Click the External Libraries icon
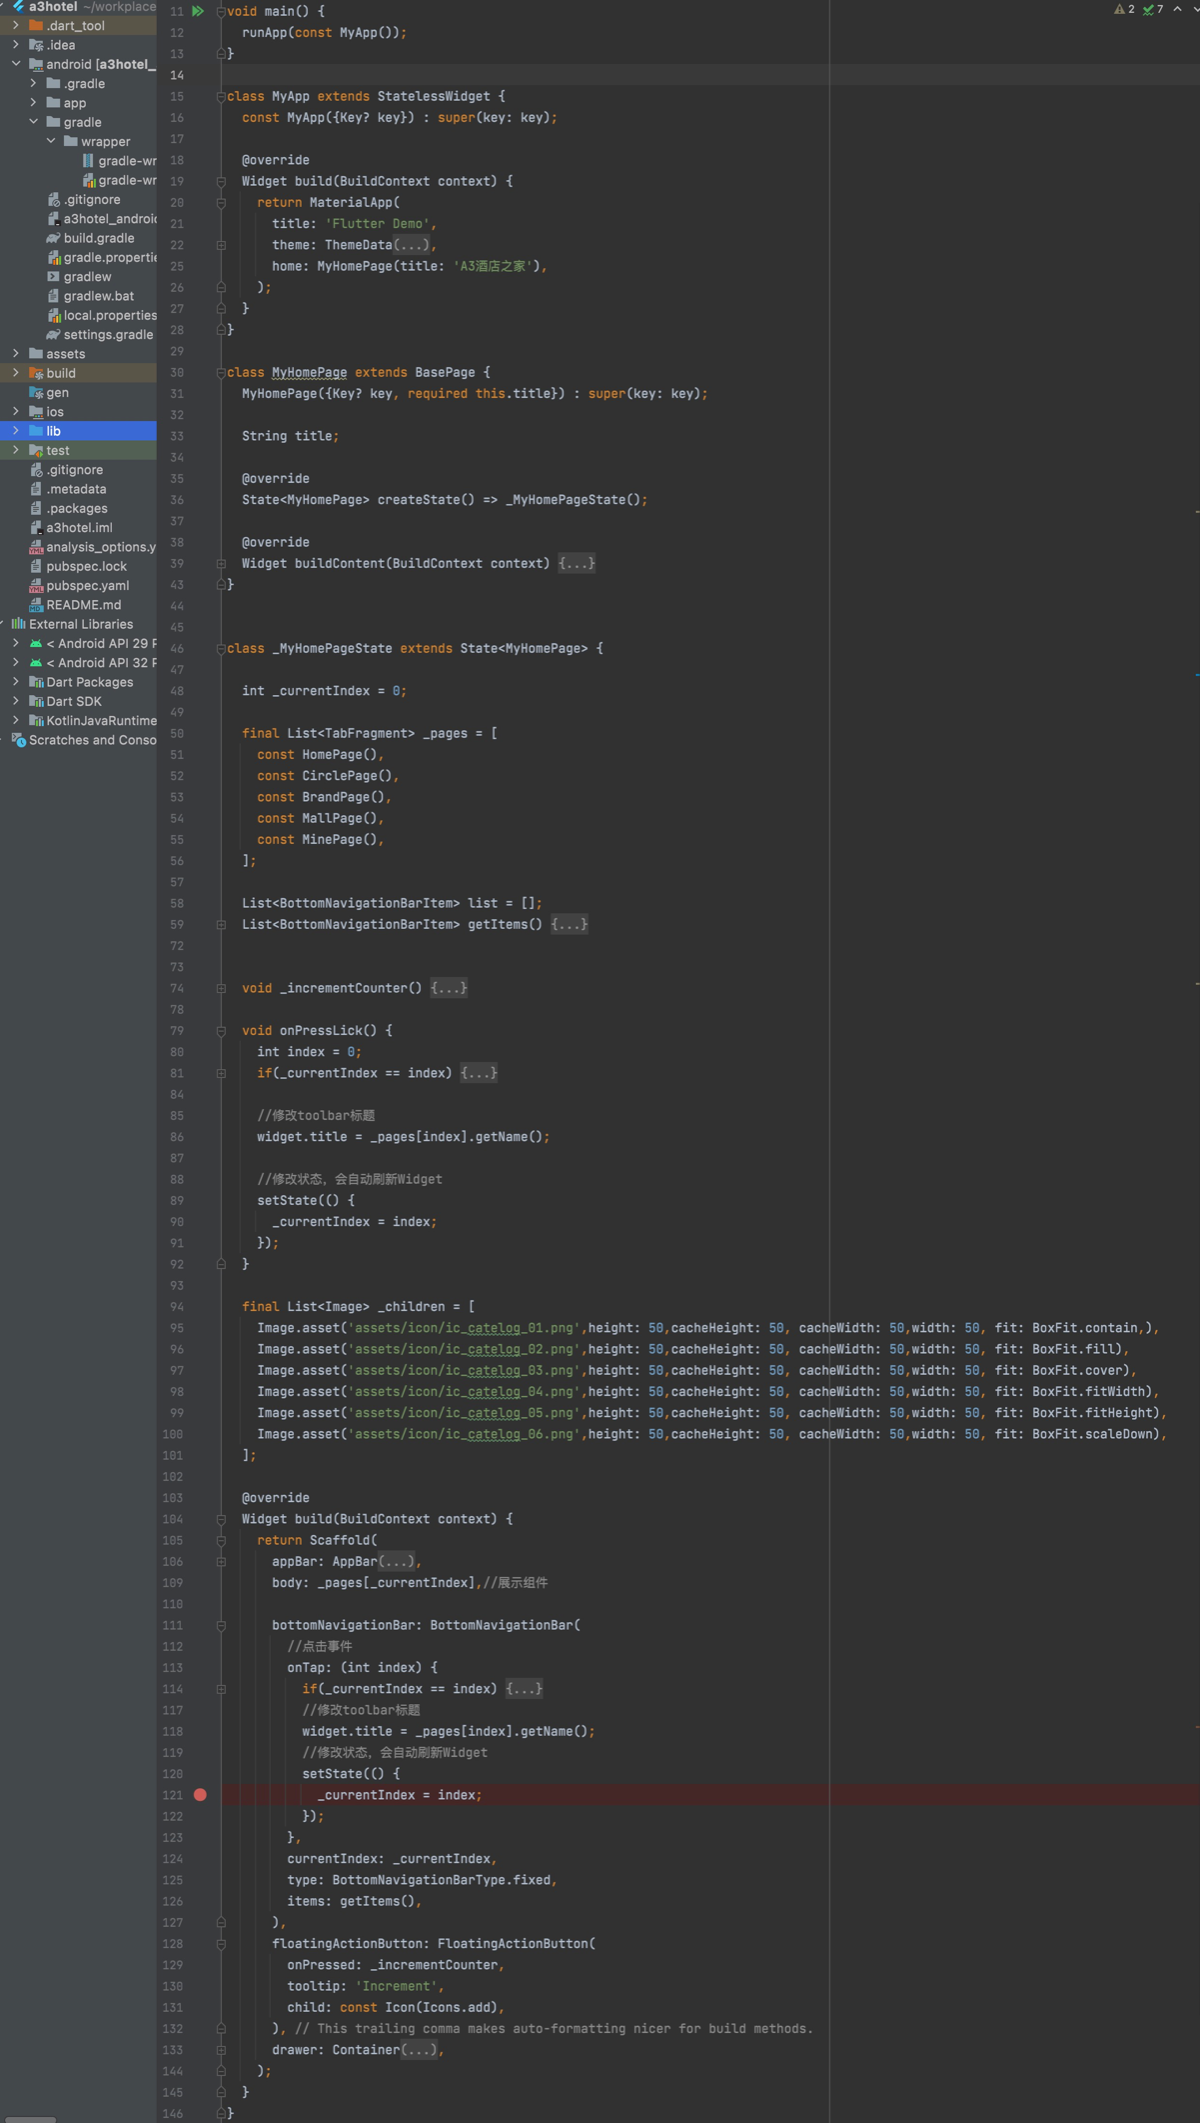Image resolution: width=1200 pixels, height=2123 pixels. [x=18, y=624]
